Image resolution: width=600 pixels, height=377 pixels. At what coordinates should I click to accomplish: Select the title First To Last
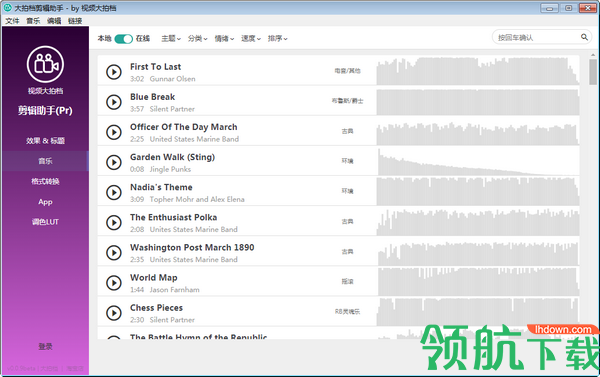point(155,67)
